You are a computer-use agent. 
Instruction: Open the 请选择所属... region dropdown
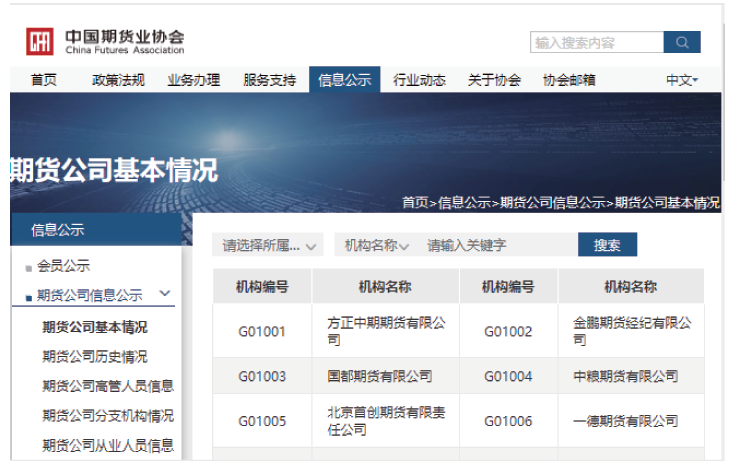point(268,245)
